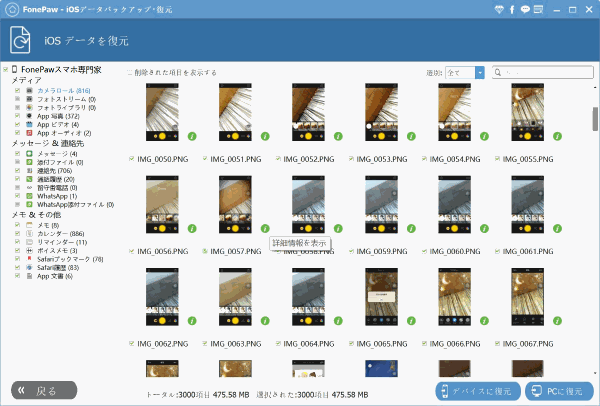600x406 pixels.
Task: Toggle the App 写真 (372) checkbox
Action: click(x=17, y=116)
